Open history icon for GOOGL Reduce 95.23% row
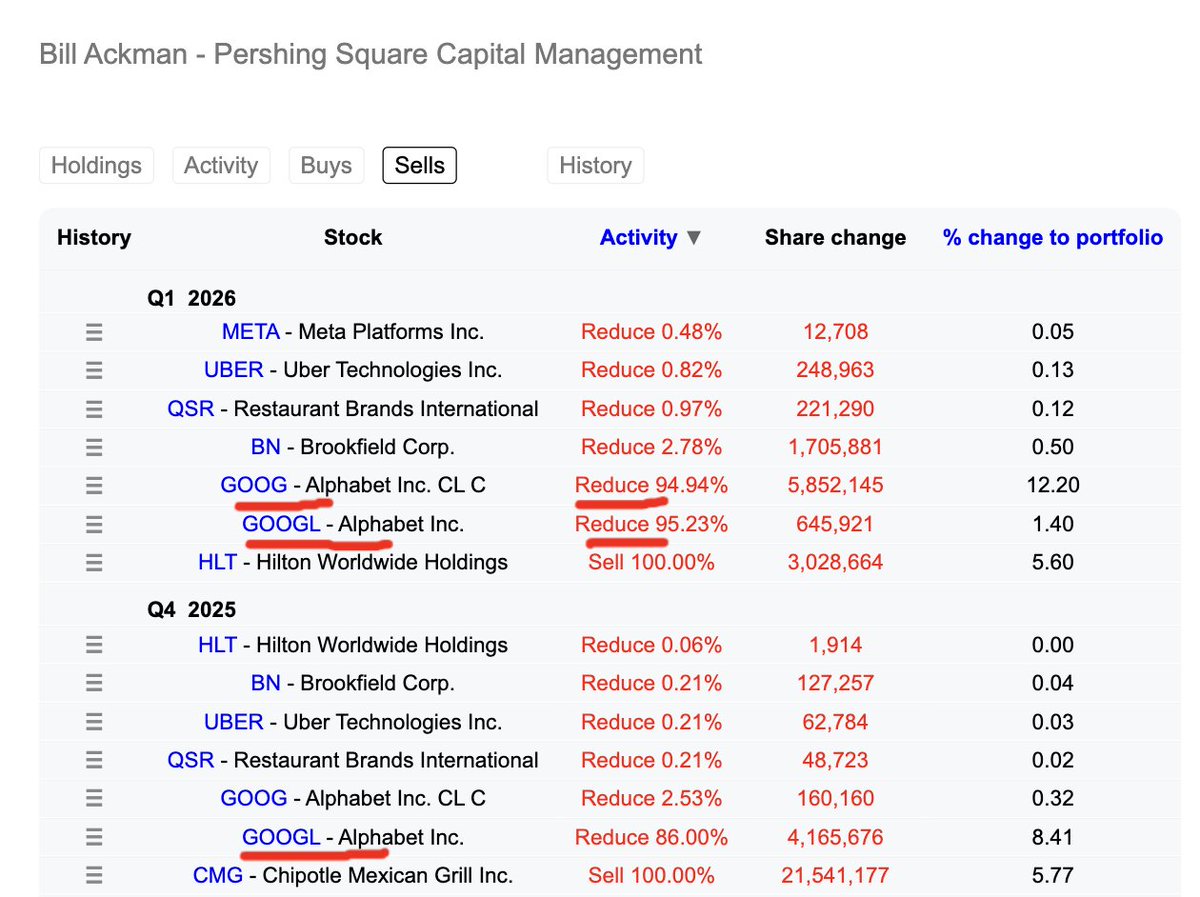Viewport: 1200px width, 897px height. point(94,524)
